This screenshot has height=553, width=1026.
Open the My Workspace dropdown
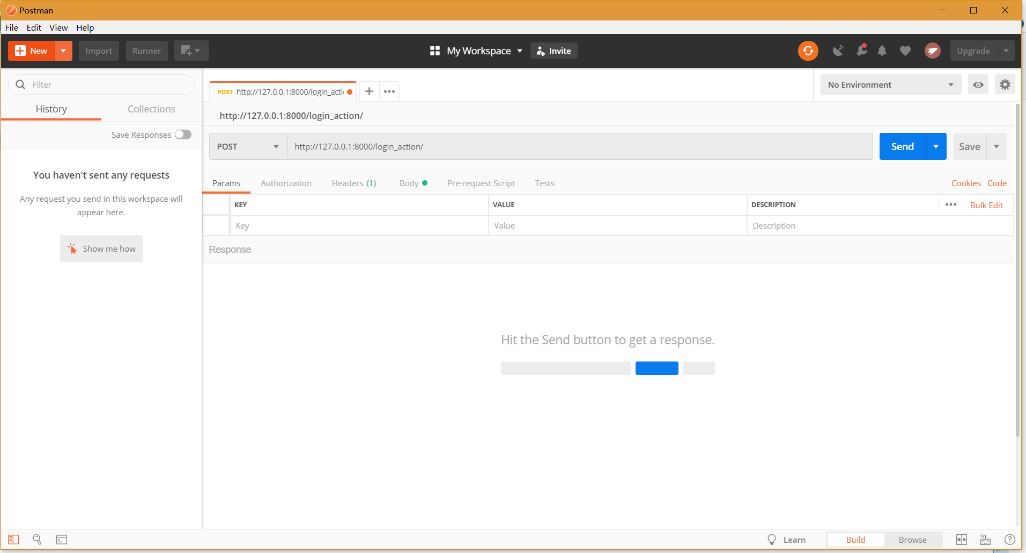point(484,50)
